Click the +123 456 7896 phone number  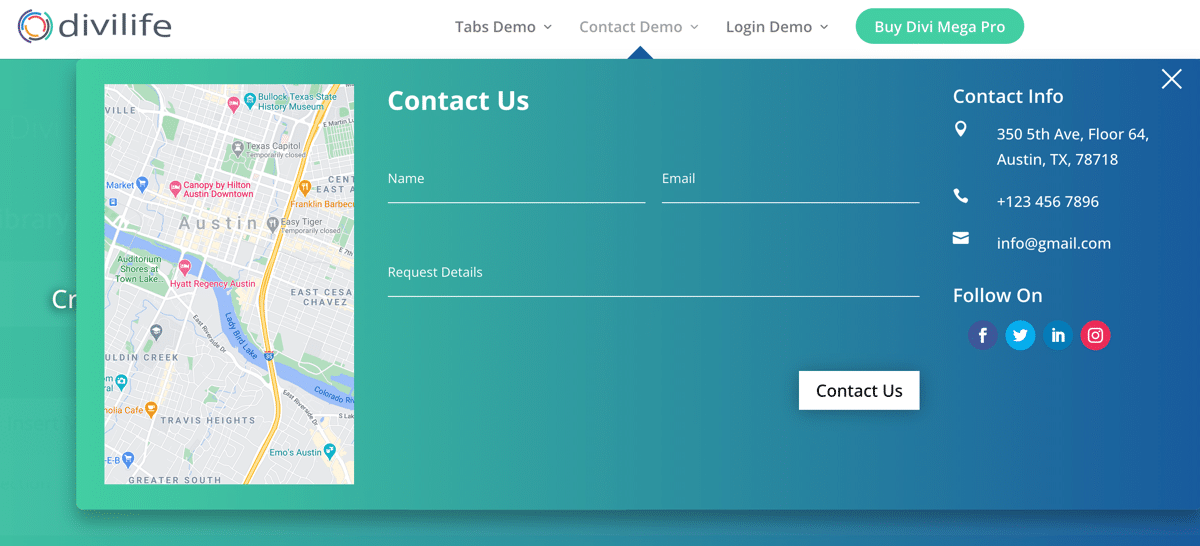1048,201
